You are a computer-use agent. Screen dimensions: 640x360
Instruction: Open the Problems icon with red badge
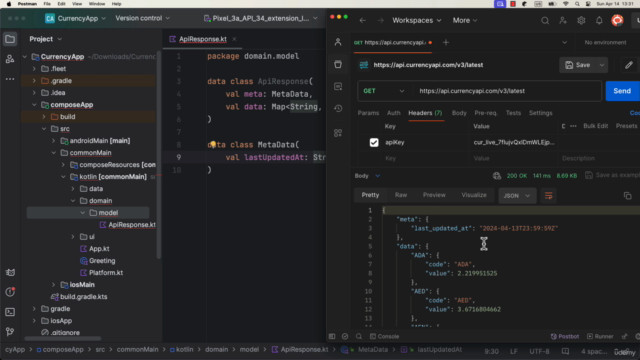[x=10, y=292]
